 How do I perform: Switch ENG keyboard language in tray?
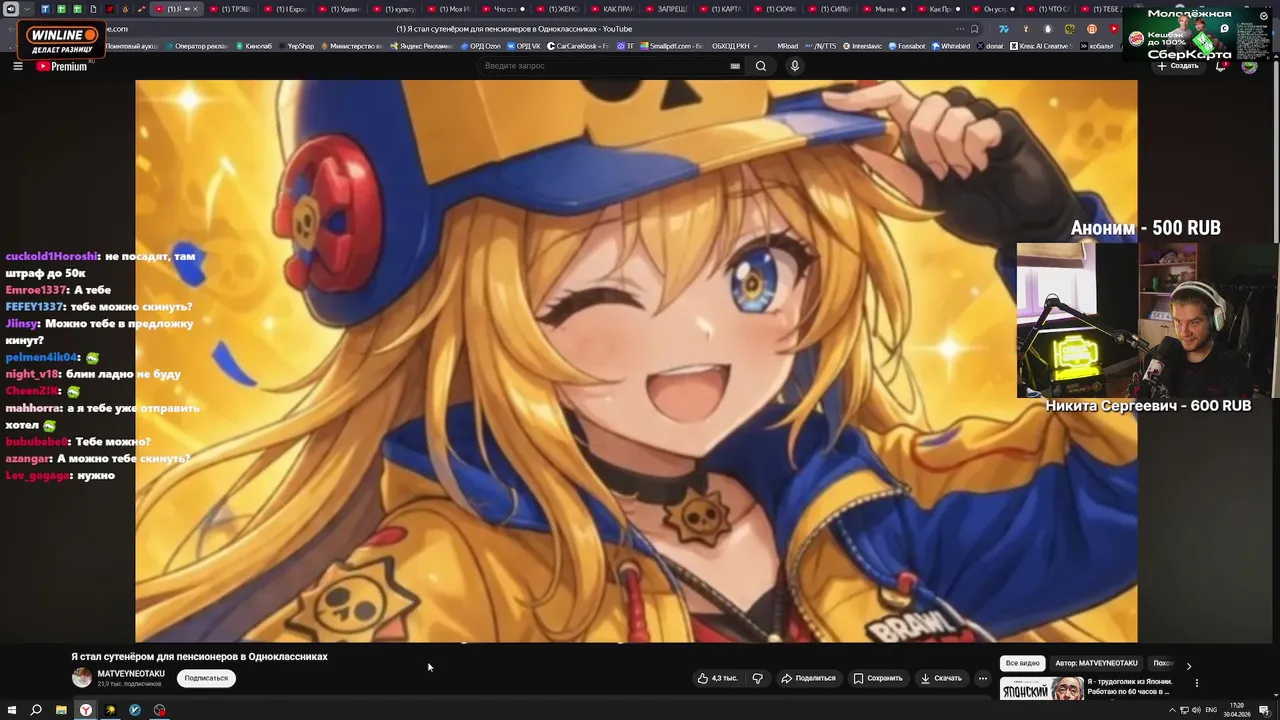tap(1211, 710)
